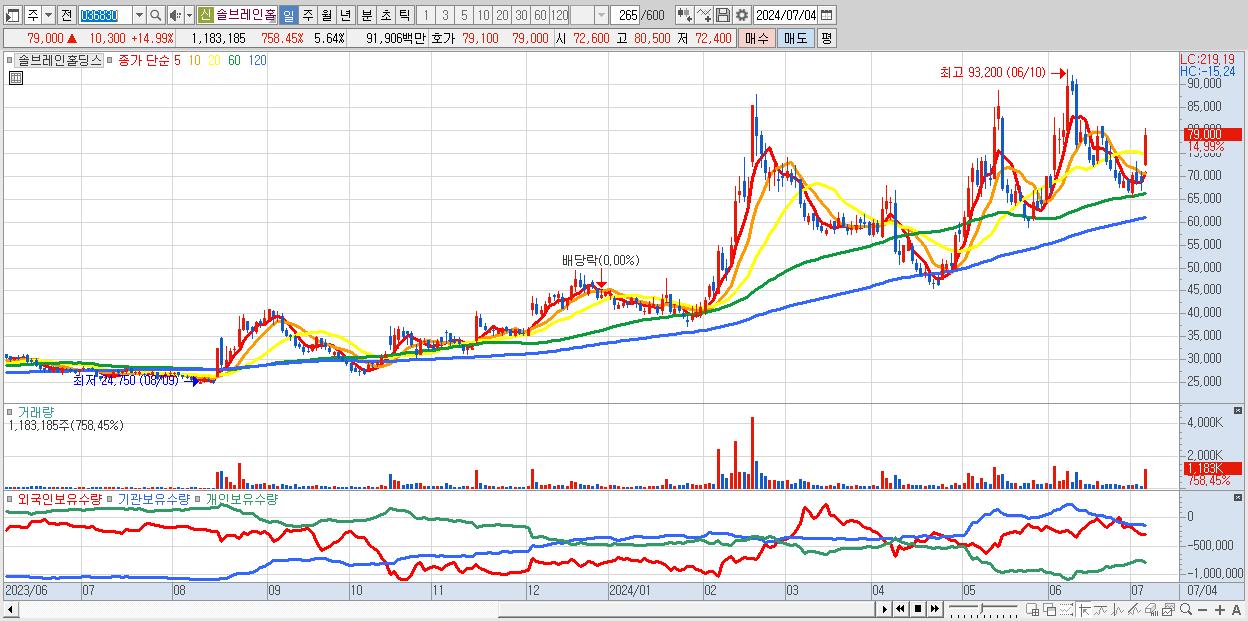Select the 분 minute period button
This screenshot has height=621, width=1248.
click(365, 15)
